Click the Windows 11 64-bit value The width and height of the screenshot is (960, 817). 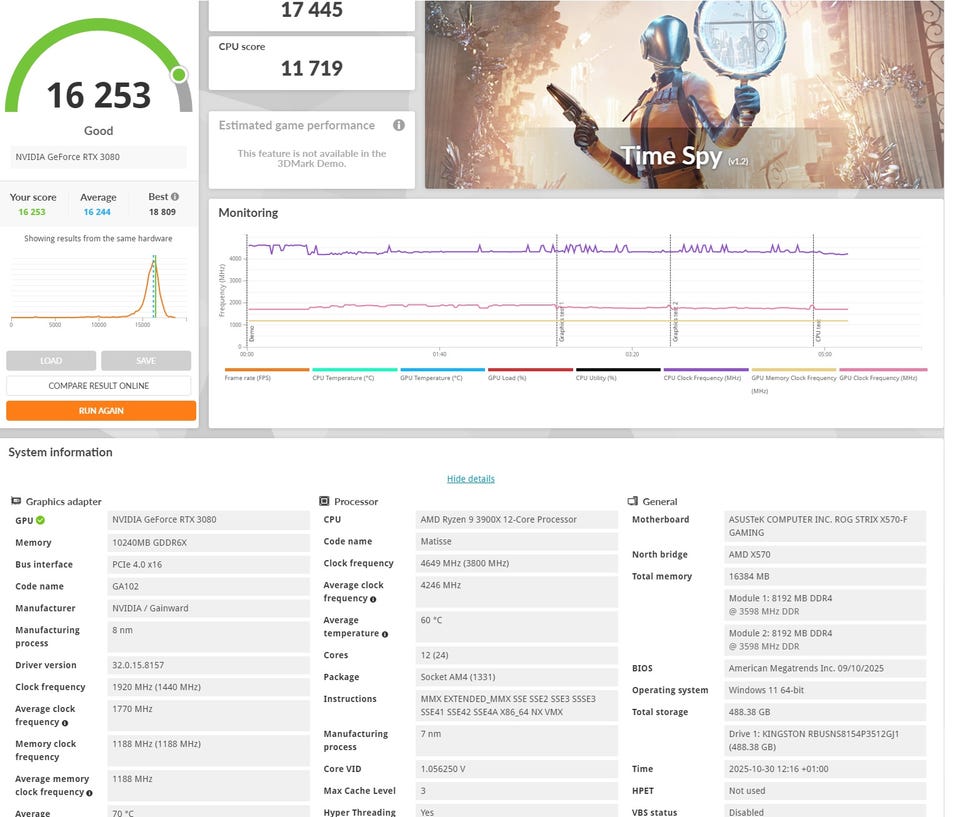pyautogui.click(x=825, y=690)
